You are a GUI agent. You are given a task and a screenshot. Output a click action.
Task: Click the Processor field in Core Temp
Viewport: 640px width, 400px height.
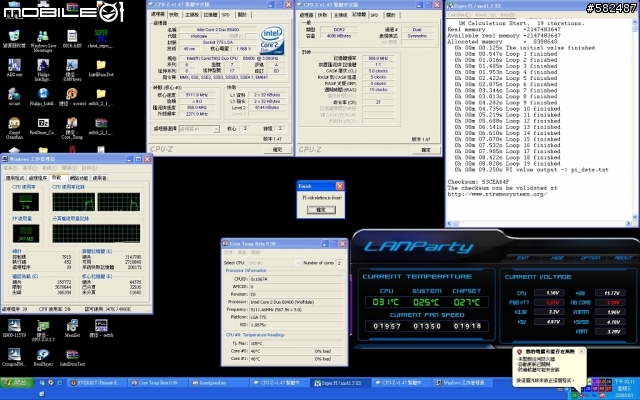point(296,302)
